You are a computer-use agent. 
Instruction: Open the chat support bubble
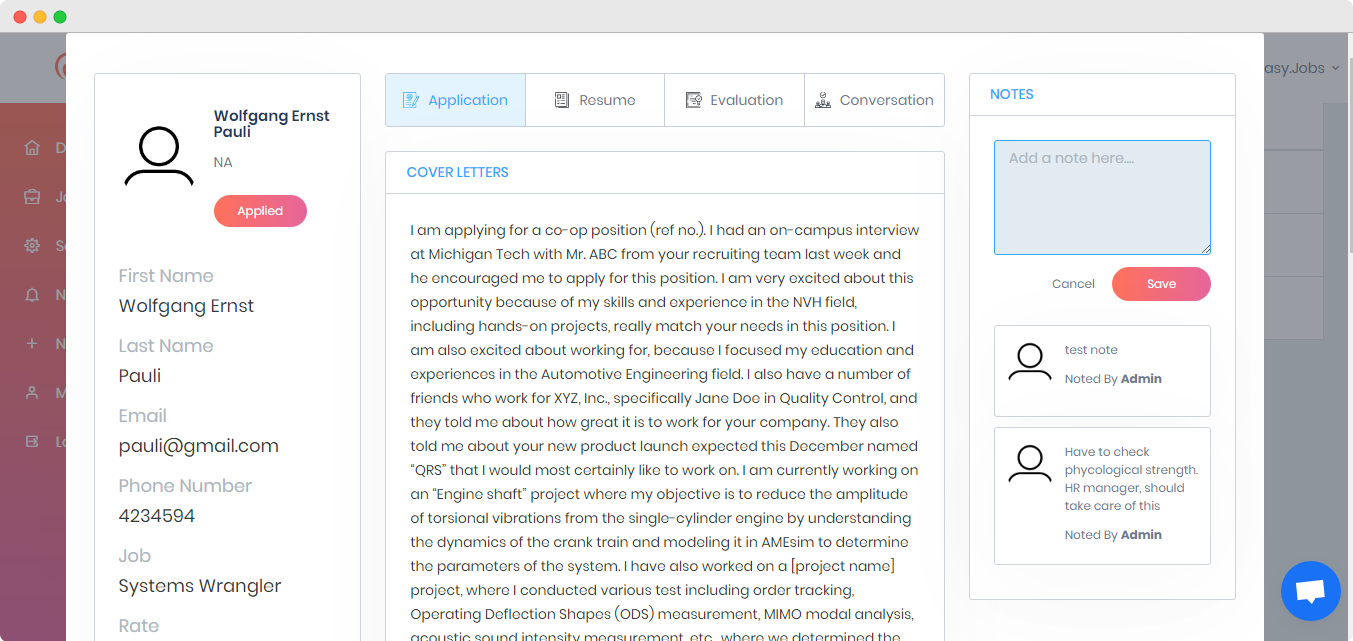pos(1310,591)
